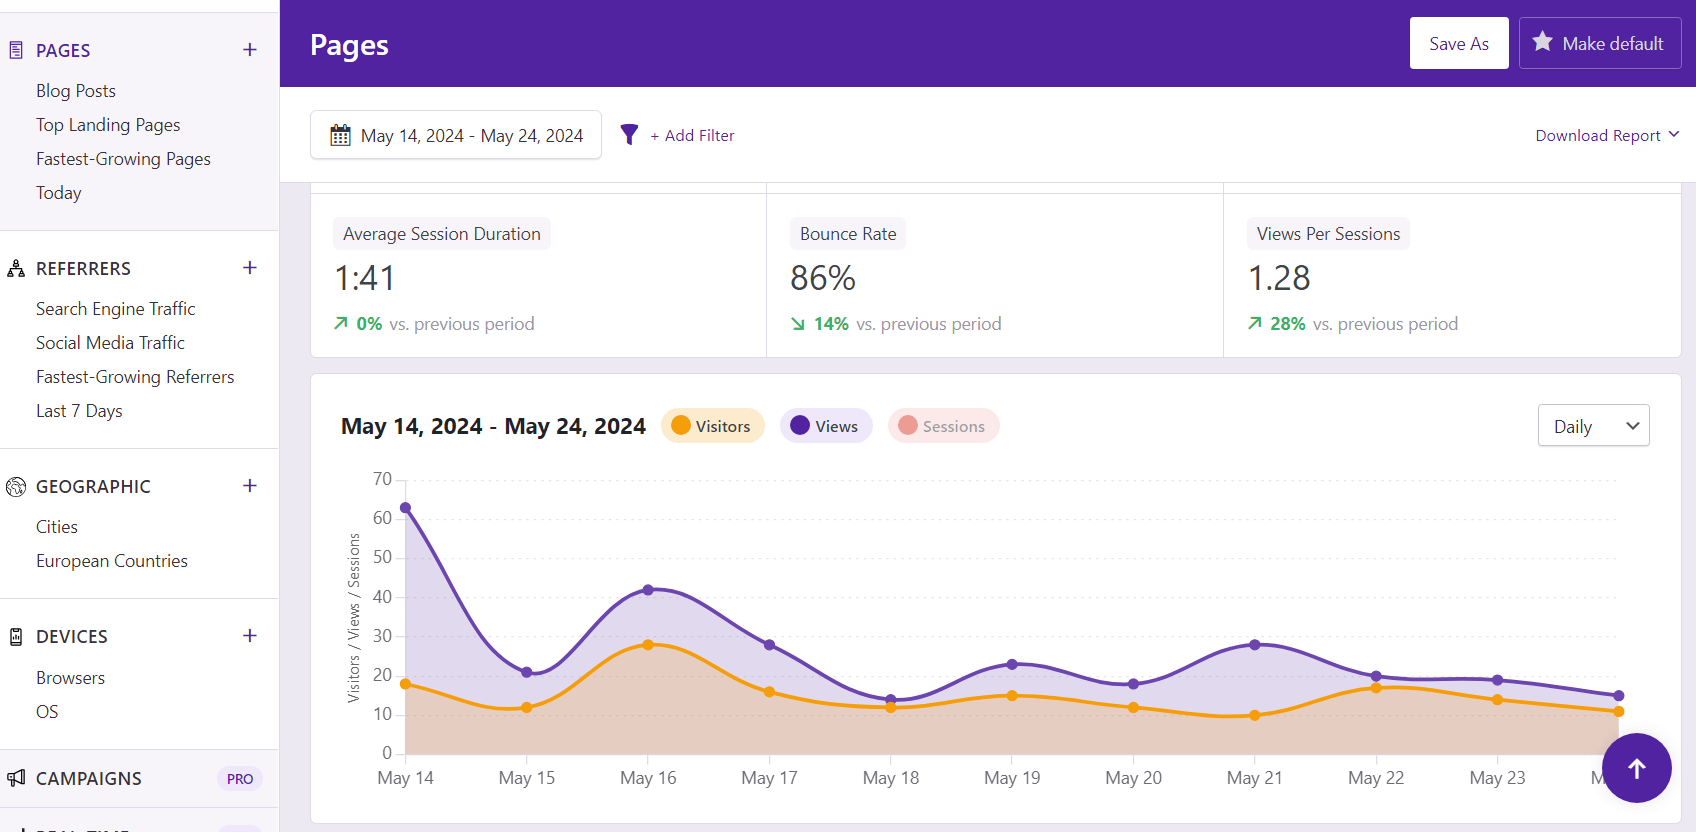Add a new report under Geographic
The height and width of the screenshot is (832, 1696).
[250, 486]
